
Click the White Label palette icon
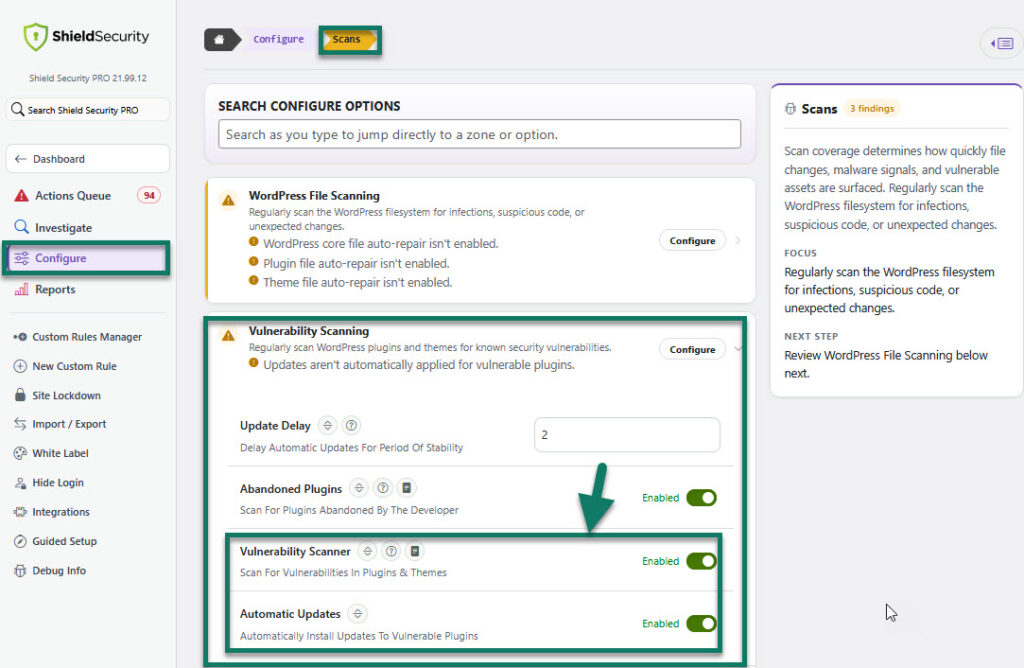[20, 453]
